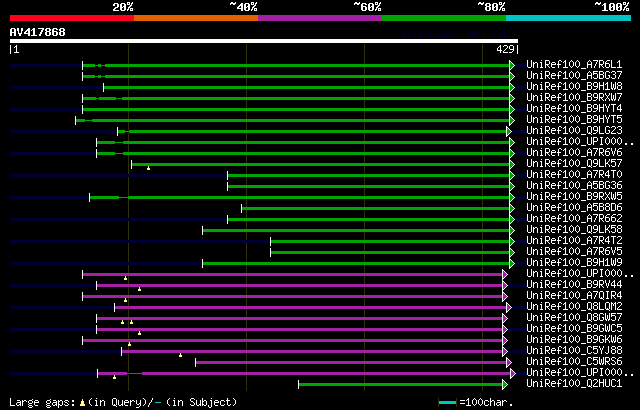Click the UniRef100_C5YJ88 label

click(574, 350)
